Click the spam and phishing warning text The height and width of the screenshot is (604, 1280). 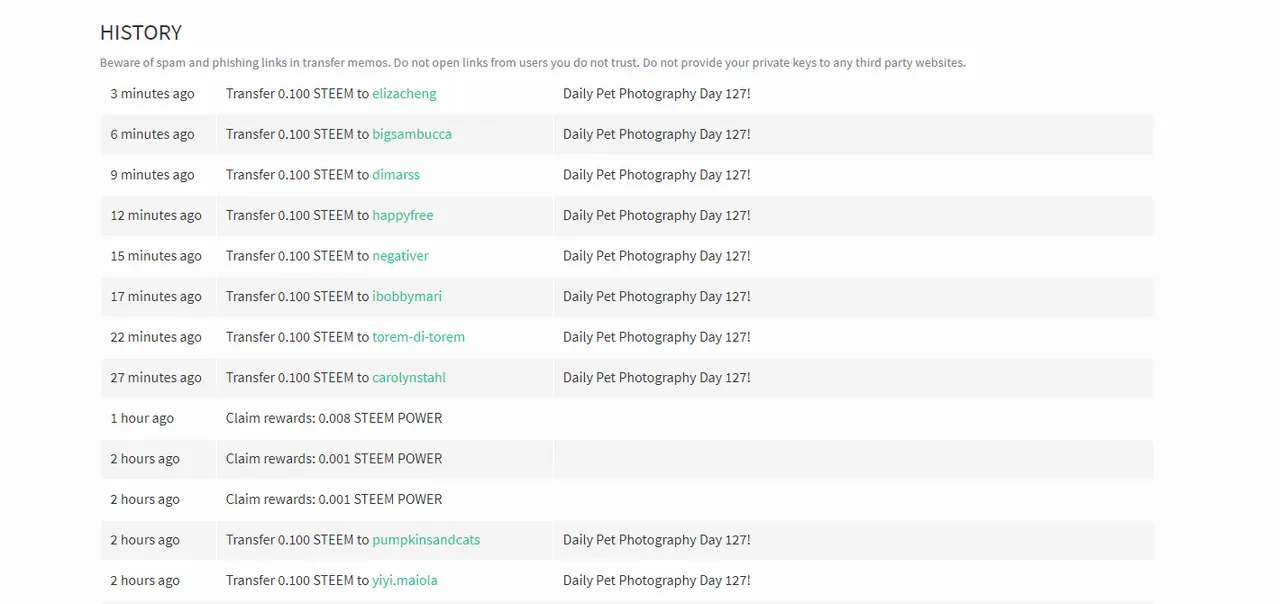click(x=532, y=63)
